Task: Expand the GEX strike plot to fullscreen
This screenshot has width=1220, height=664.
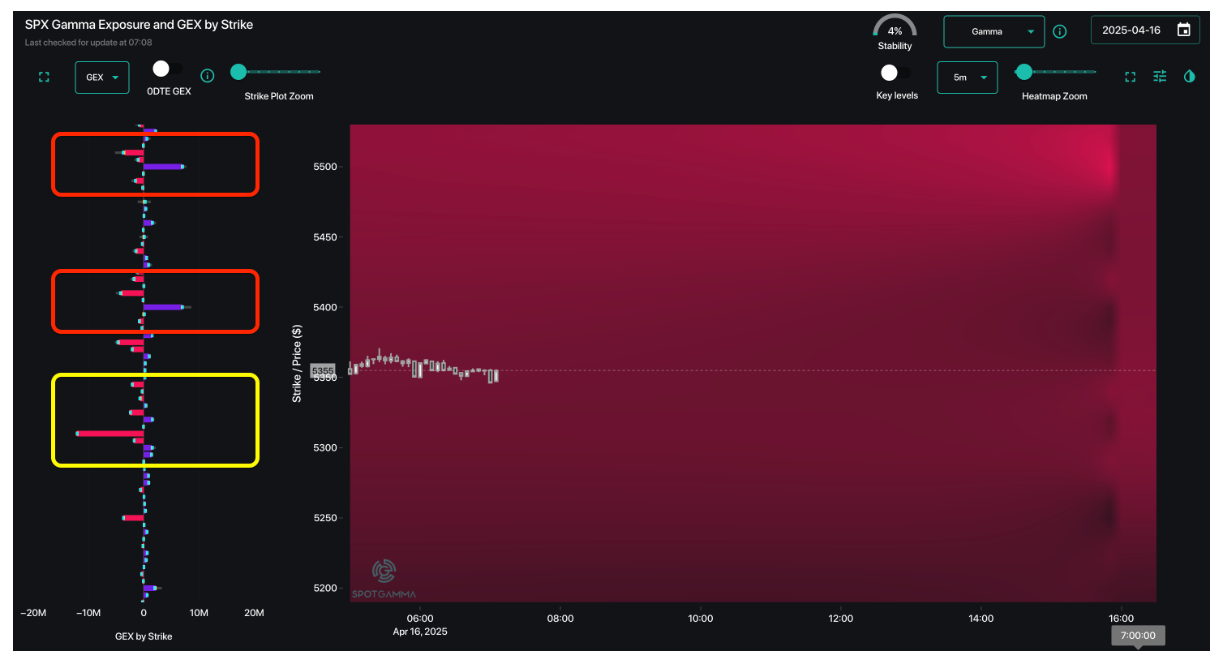Action: (x=44, y=77)
